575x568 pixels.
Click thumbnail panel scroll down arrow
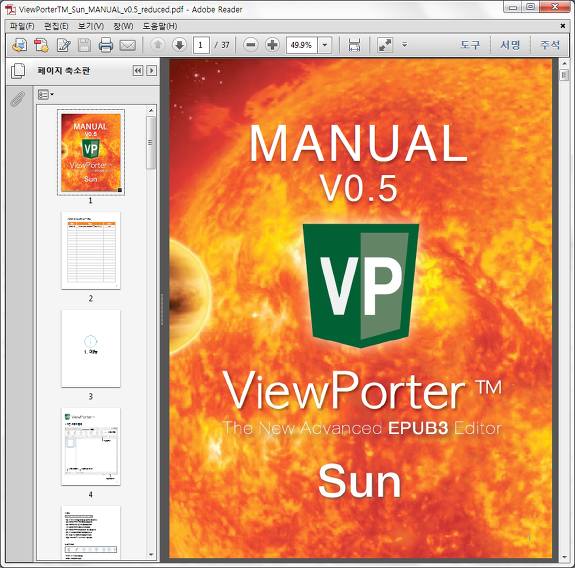click(x=151, y=555)
